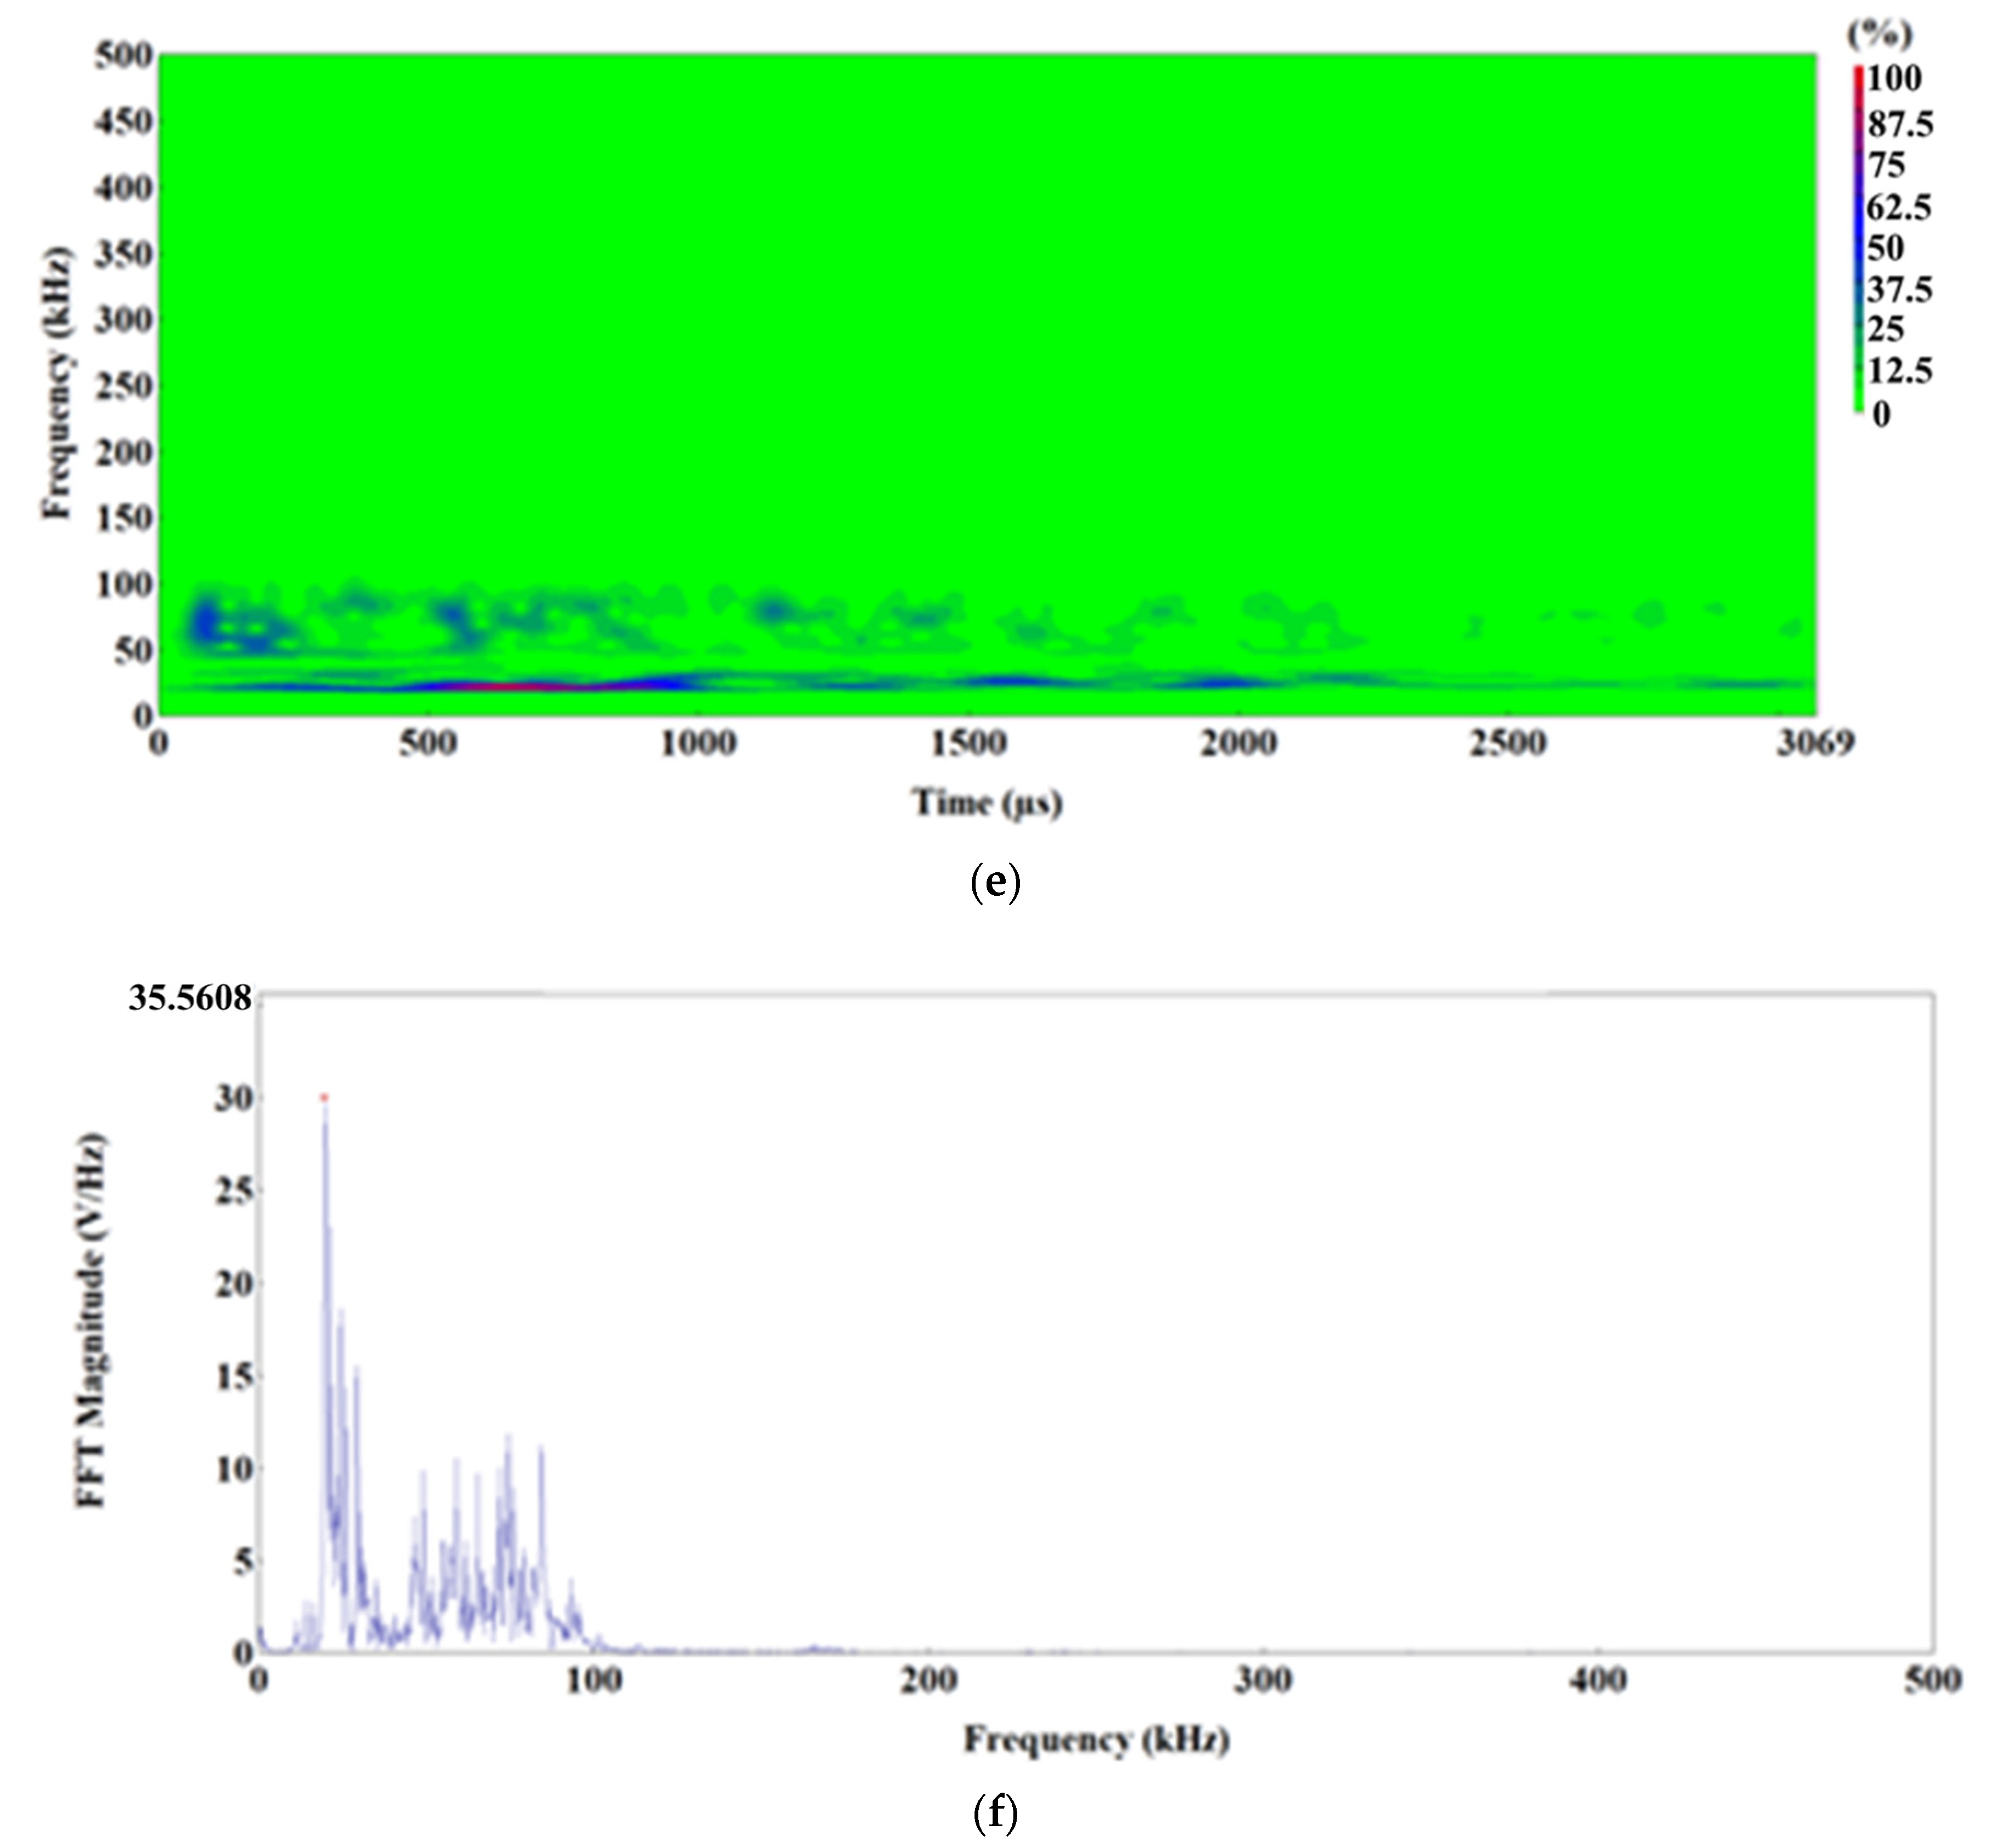Click the 'Frequency (kHz)' label under FFT plot
1995x1848 pixels.
point(1096,1740)
